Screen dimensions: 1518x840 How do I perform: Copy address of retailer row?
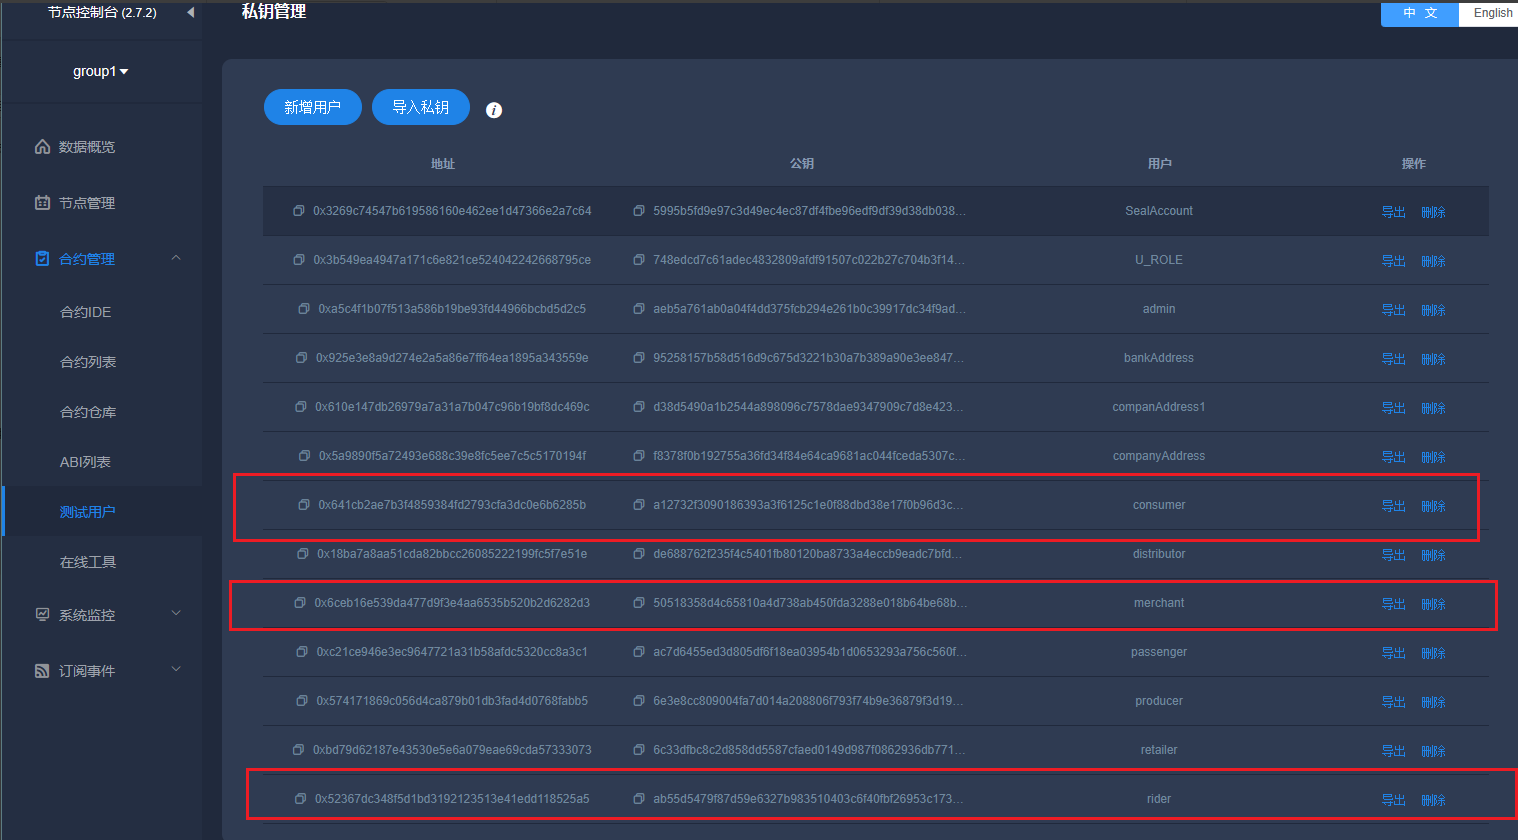click(298, 750)
